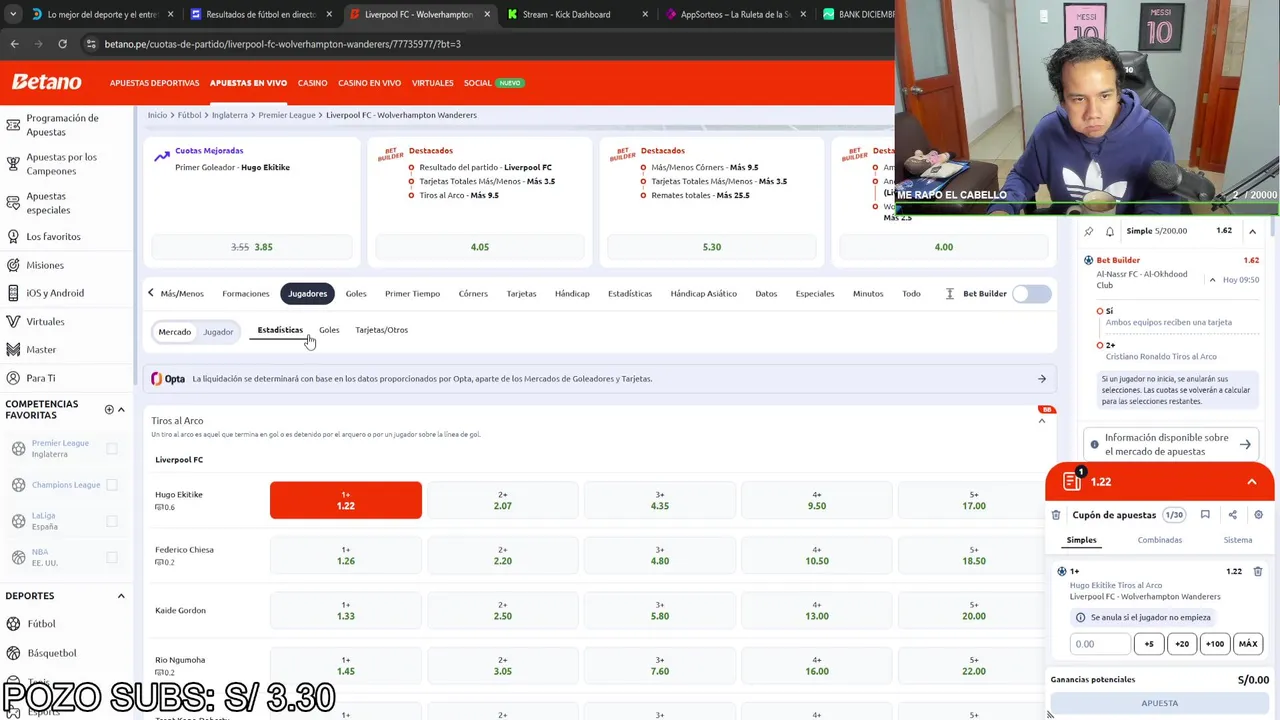Image resolution: width=1280 pixels, height=720 pixels.
Task: Click the browser reload icon
Action: point(62,44)
